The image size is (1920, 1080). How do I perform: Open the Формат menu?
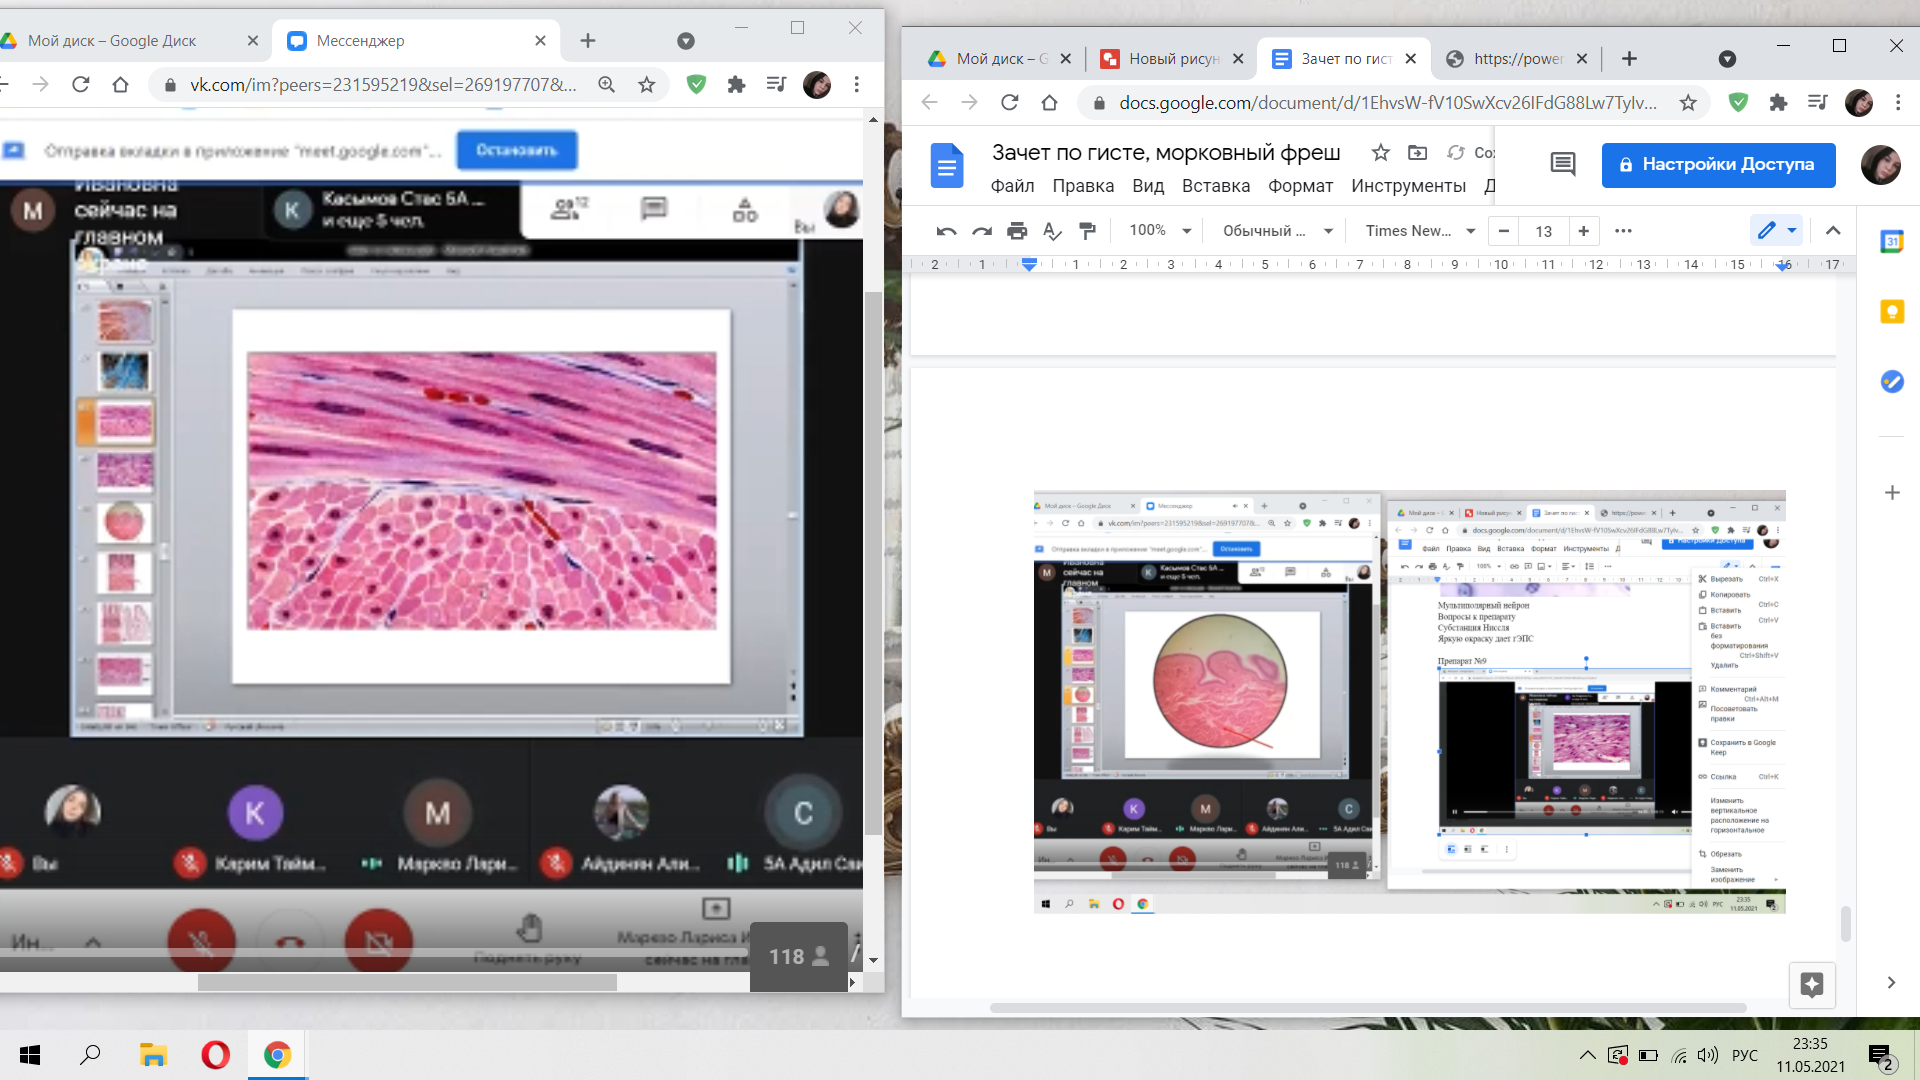[x=1300, y=186]
